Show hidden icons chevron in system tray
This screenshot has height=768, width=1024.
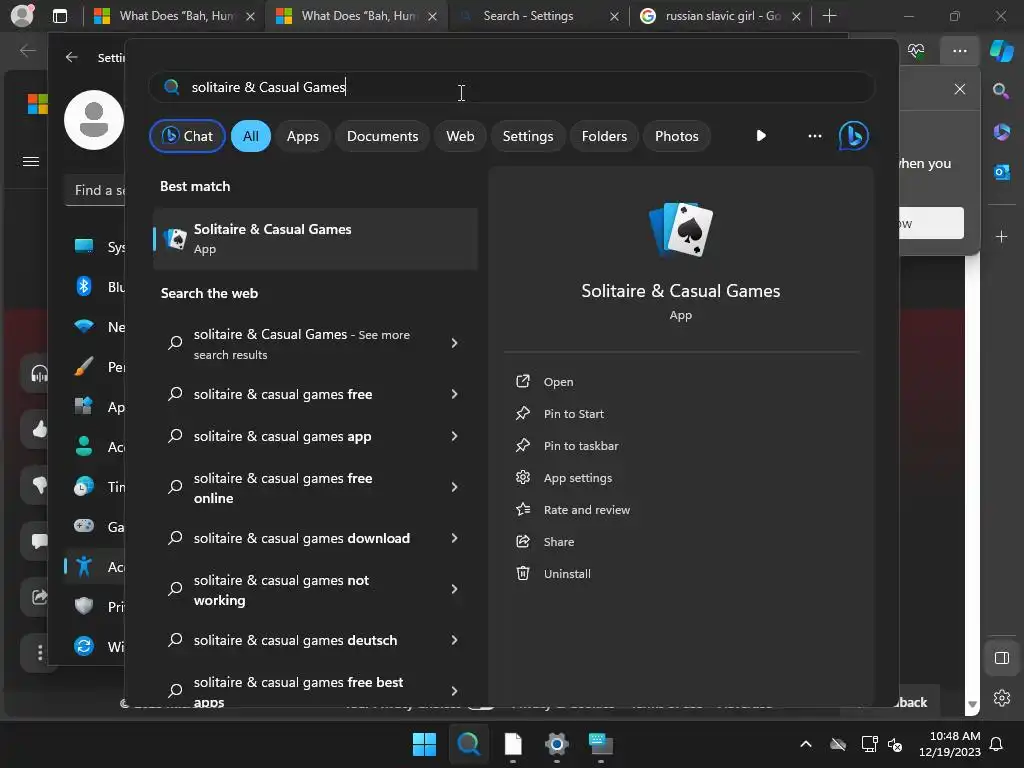tap(806, 744)
